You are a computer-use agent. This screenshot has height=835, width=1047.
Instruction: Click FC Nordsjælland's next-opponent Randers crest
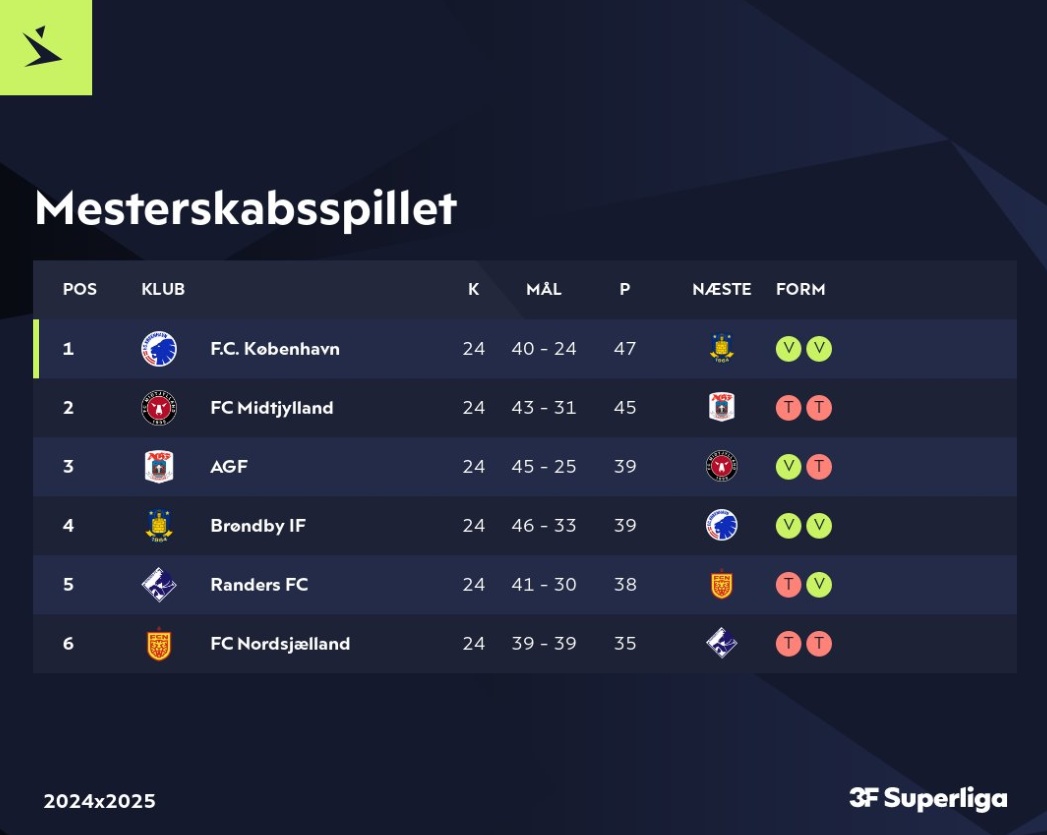721,643
